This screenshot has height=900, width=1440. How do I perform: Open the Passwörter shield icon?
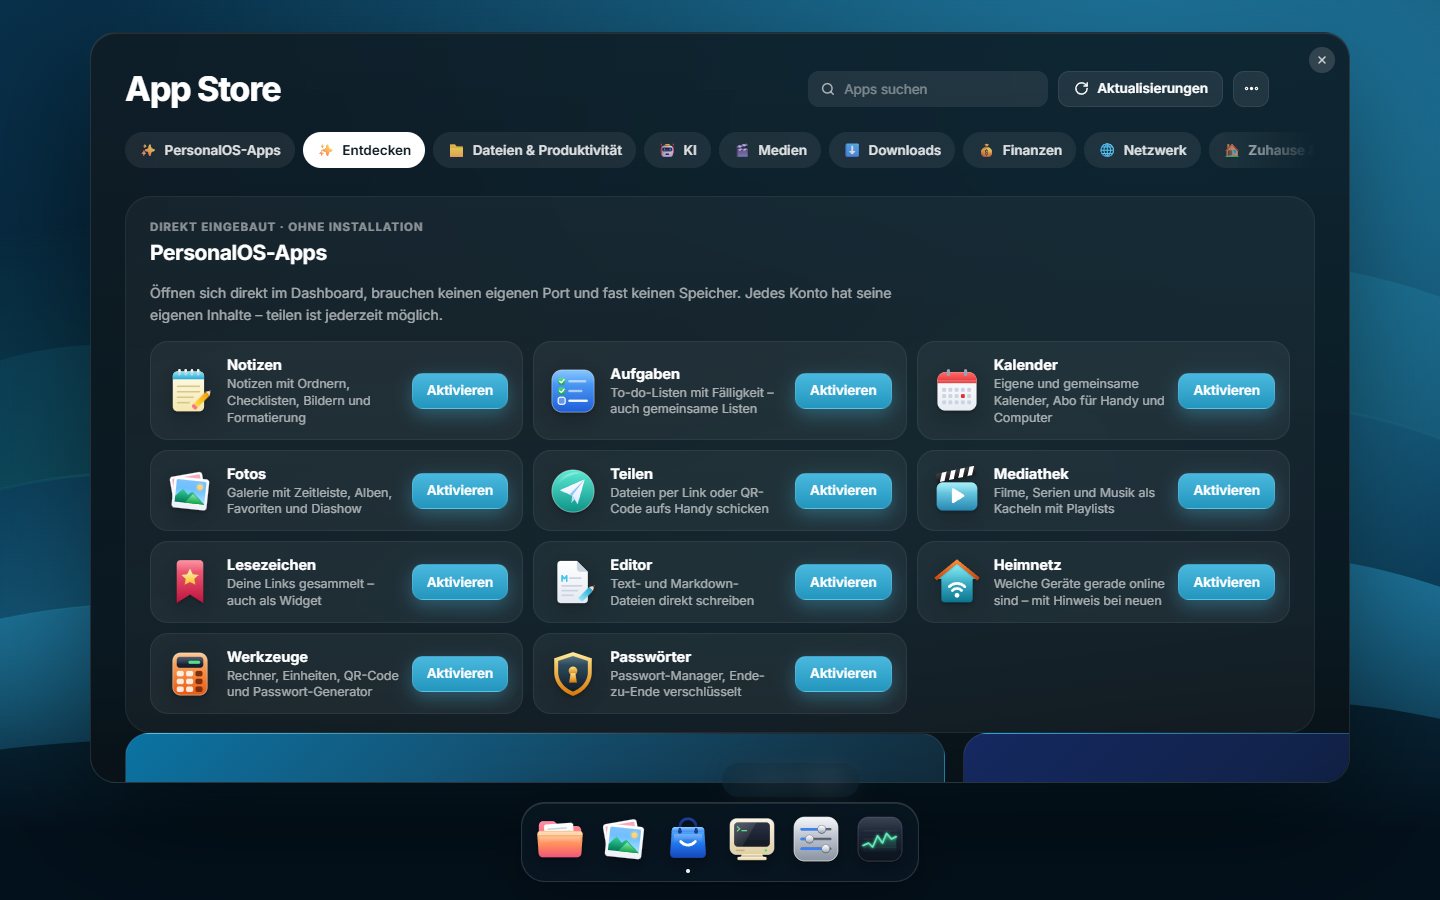pyautogui.click(x=573, y=674)
